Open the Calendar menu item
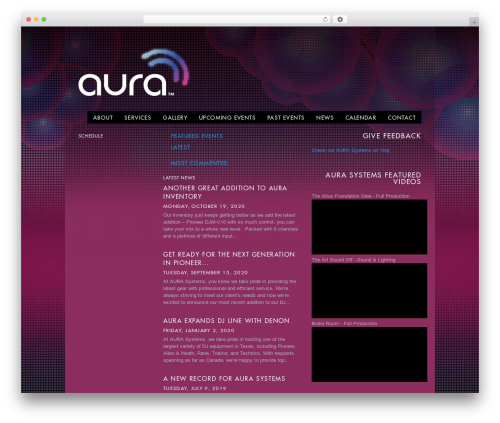The height and width of the screenshot is (423, 500). [361, 118]
